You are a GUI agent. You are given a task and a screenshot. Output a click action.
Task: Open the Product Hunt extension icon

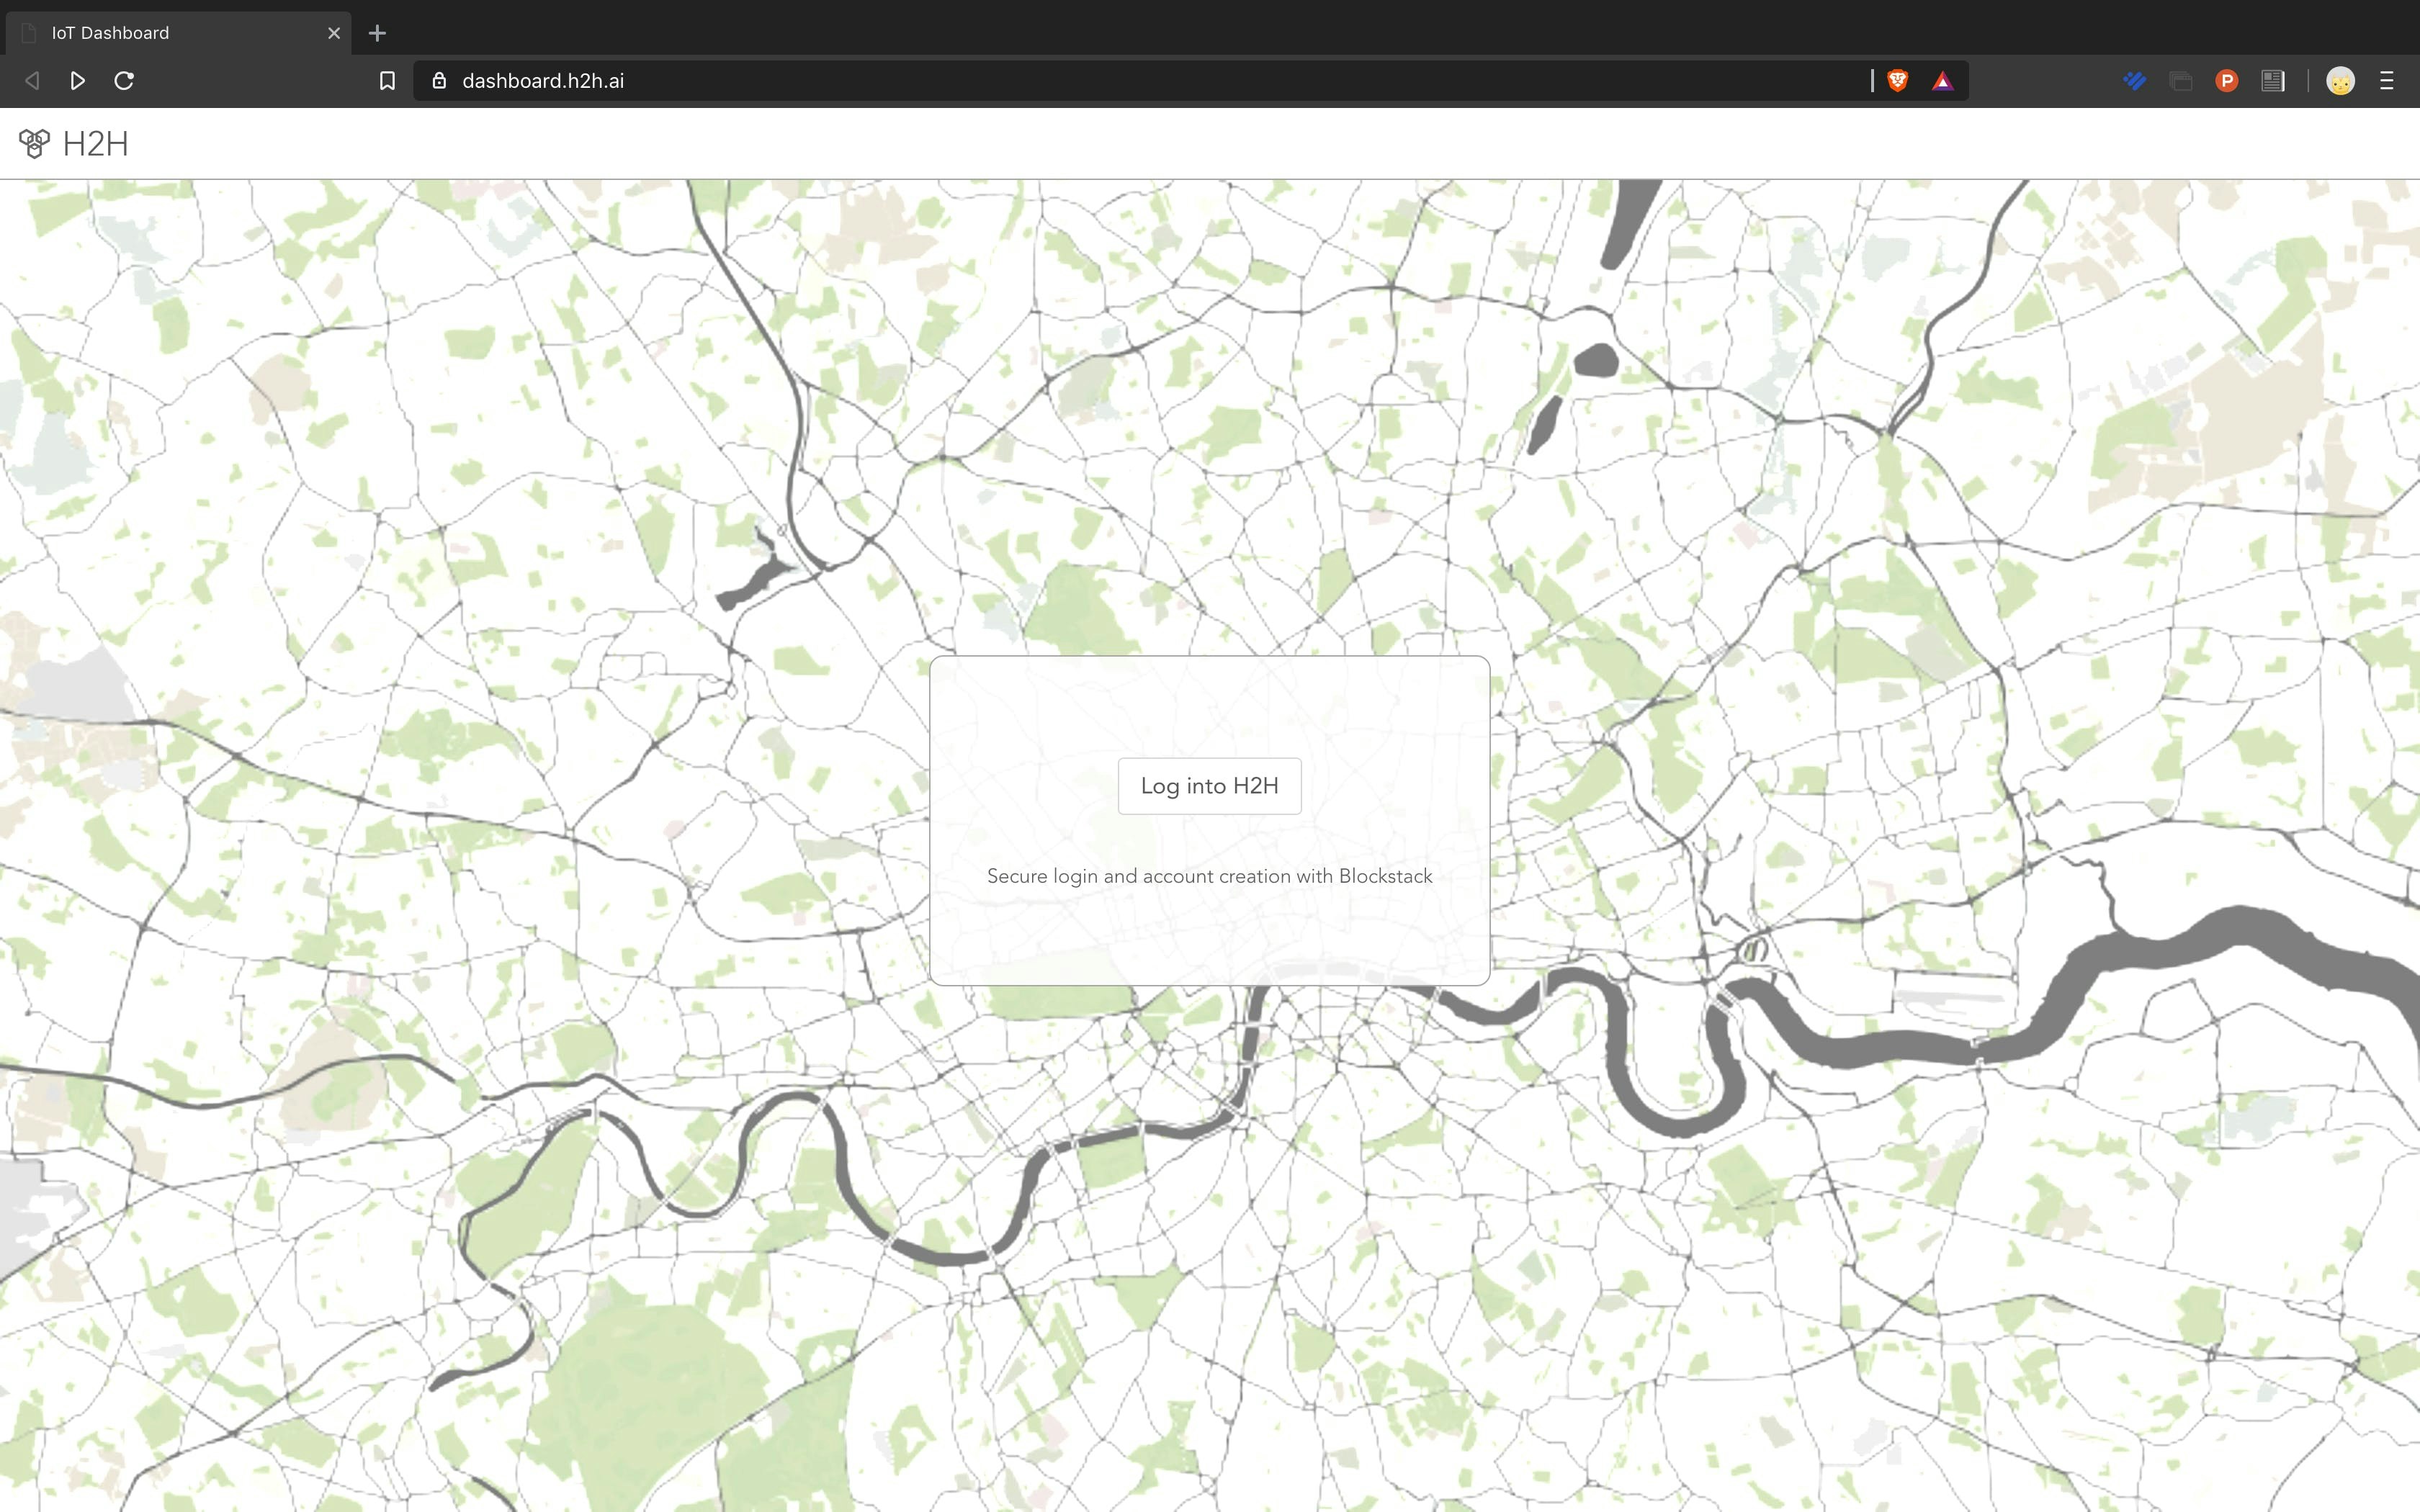(x=2226, y=81)
